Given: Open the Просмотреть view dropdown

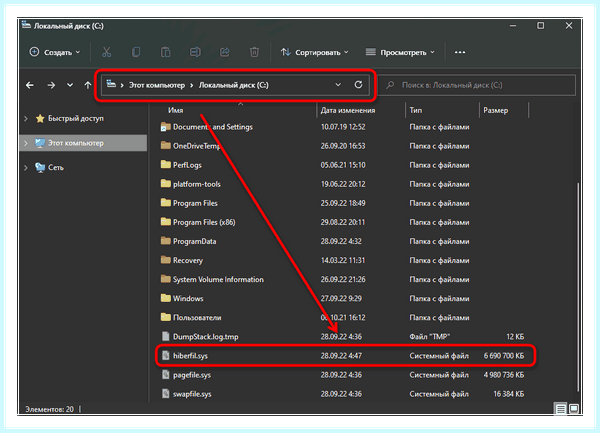Looking at the screenshot, I should point(400,52).
